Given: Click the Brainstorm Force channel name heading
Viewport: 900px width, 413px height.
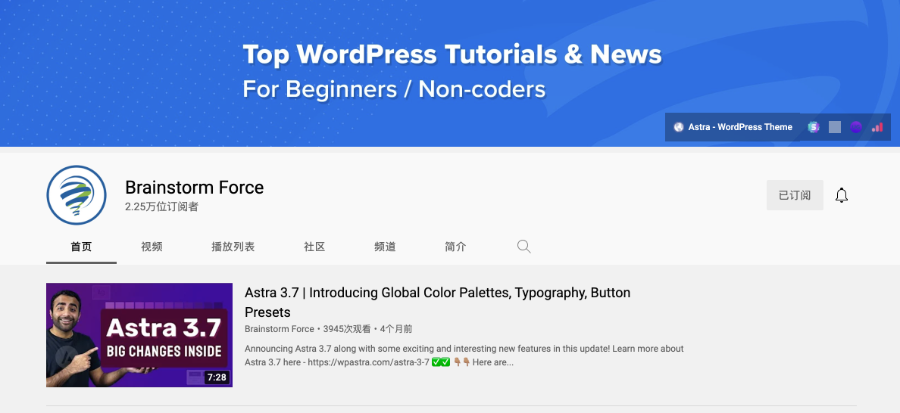Looking at the screenshot, I should 195,188.
